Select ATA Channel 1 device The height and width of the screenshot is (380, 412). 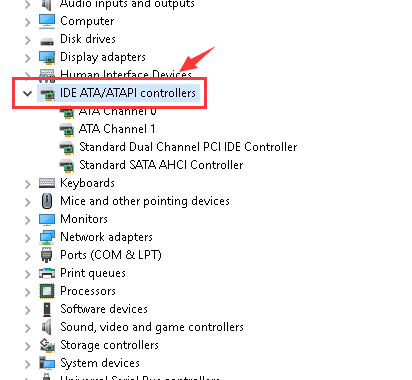coord(117,129)
